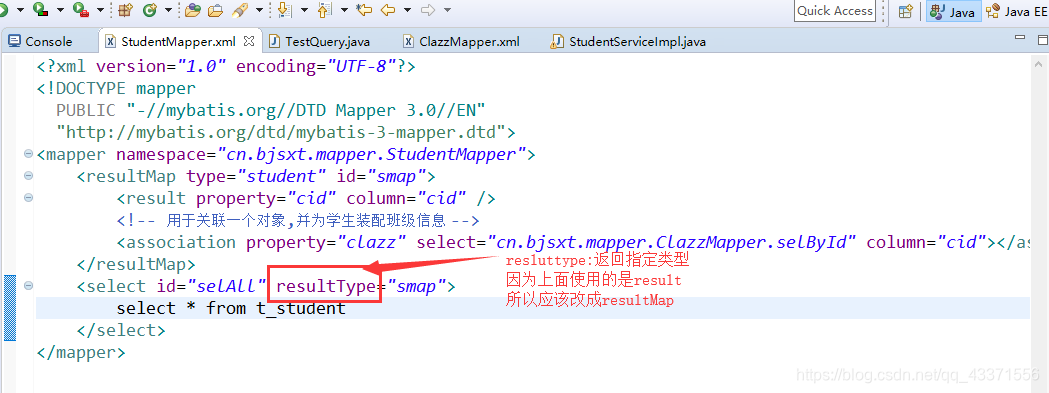Minimize the editor area
Screen dimensions: 1049x393
(1020, 37)
